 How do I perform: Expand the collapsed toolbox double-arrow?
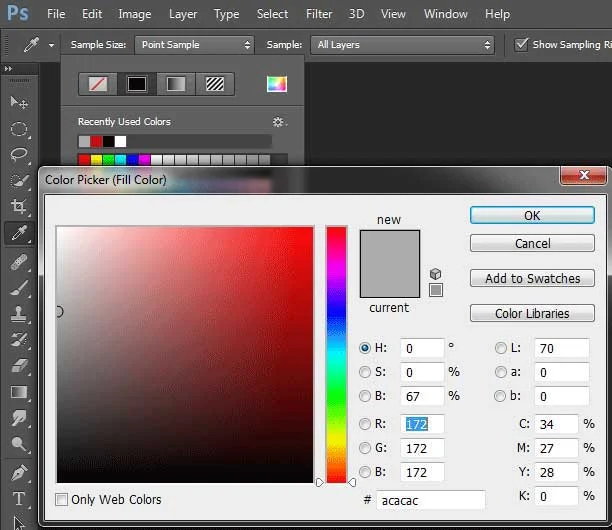pyautogui.click(x=8, y=69)
